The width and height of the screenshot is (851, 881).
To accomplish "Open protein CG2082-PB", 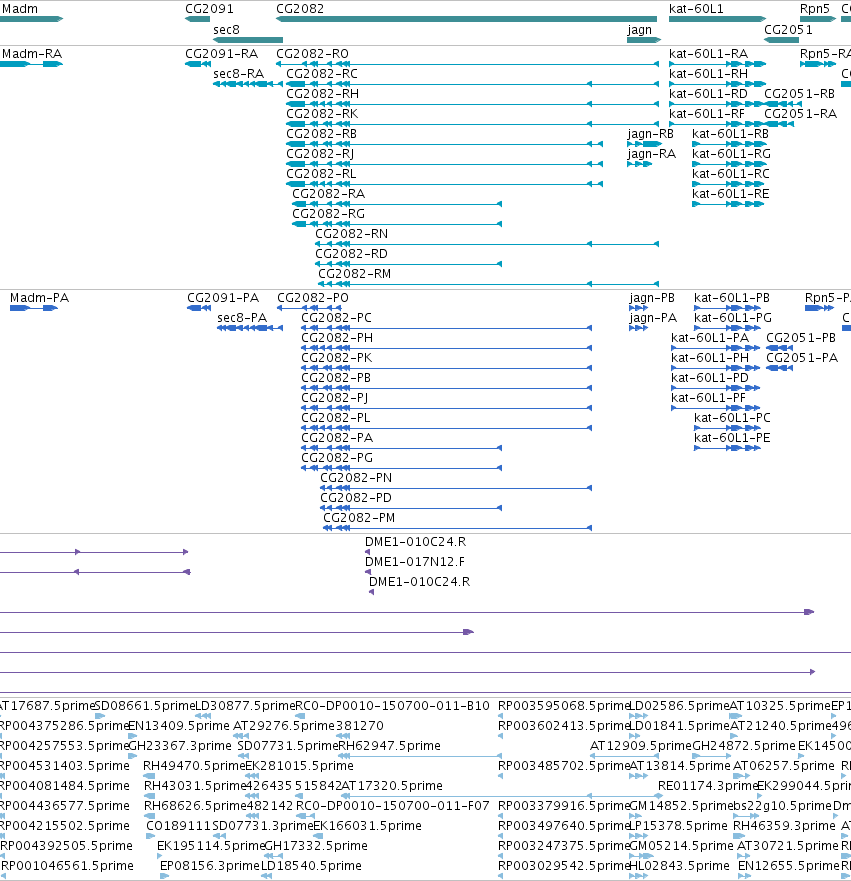I will point(336,378).
